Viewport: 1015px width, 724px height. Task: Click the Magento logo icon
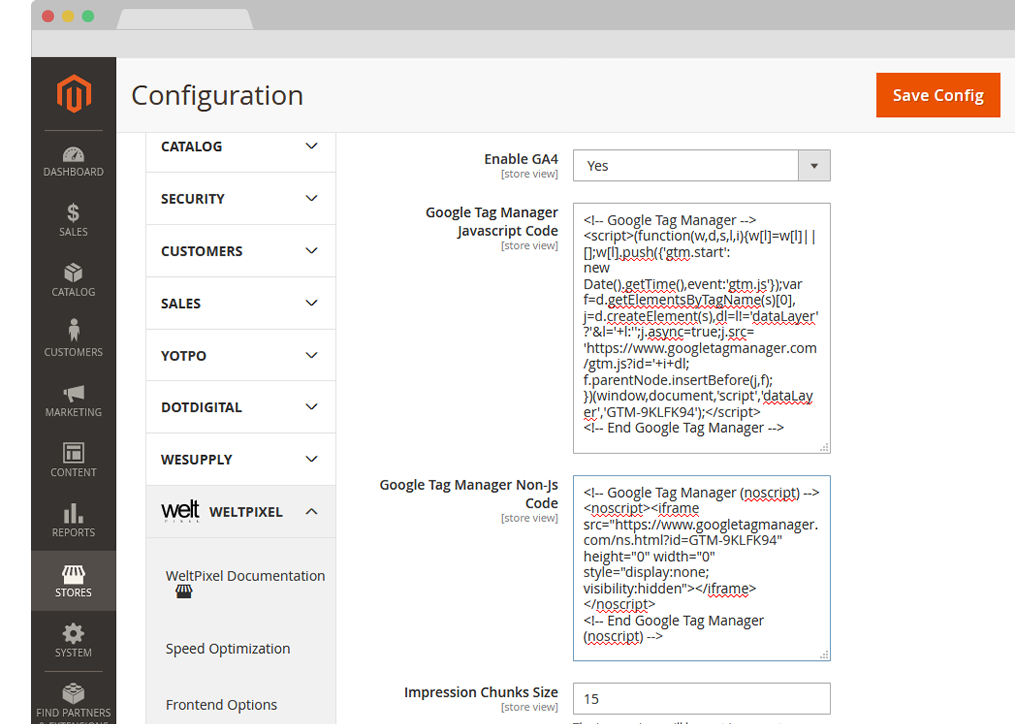[73, 95]
